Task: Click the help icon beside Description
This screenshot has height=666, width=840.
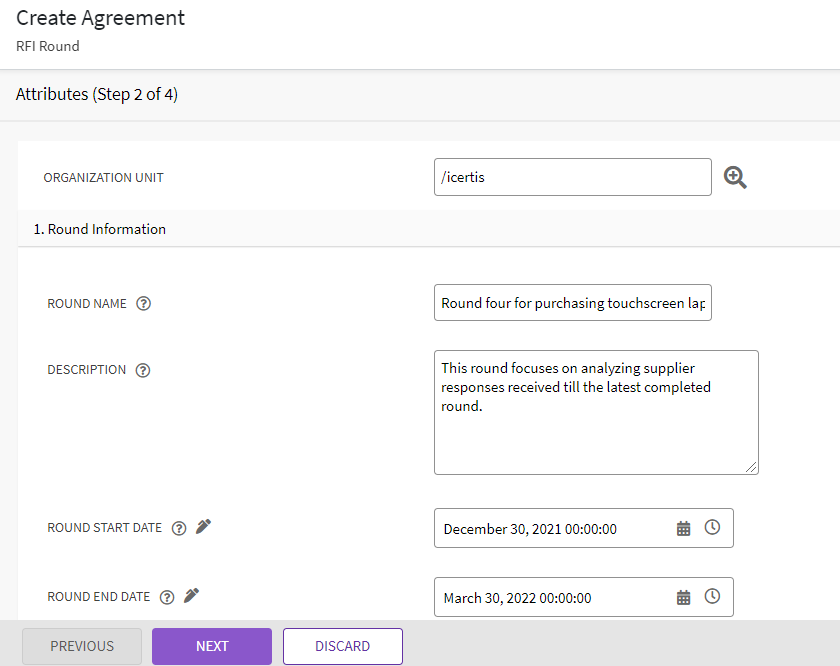Action: (x=143, y=370)
